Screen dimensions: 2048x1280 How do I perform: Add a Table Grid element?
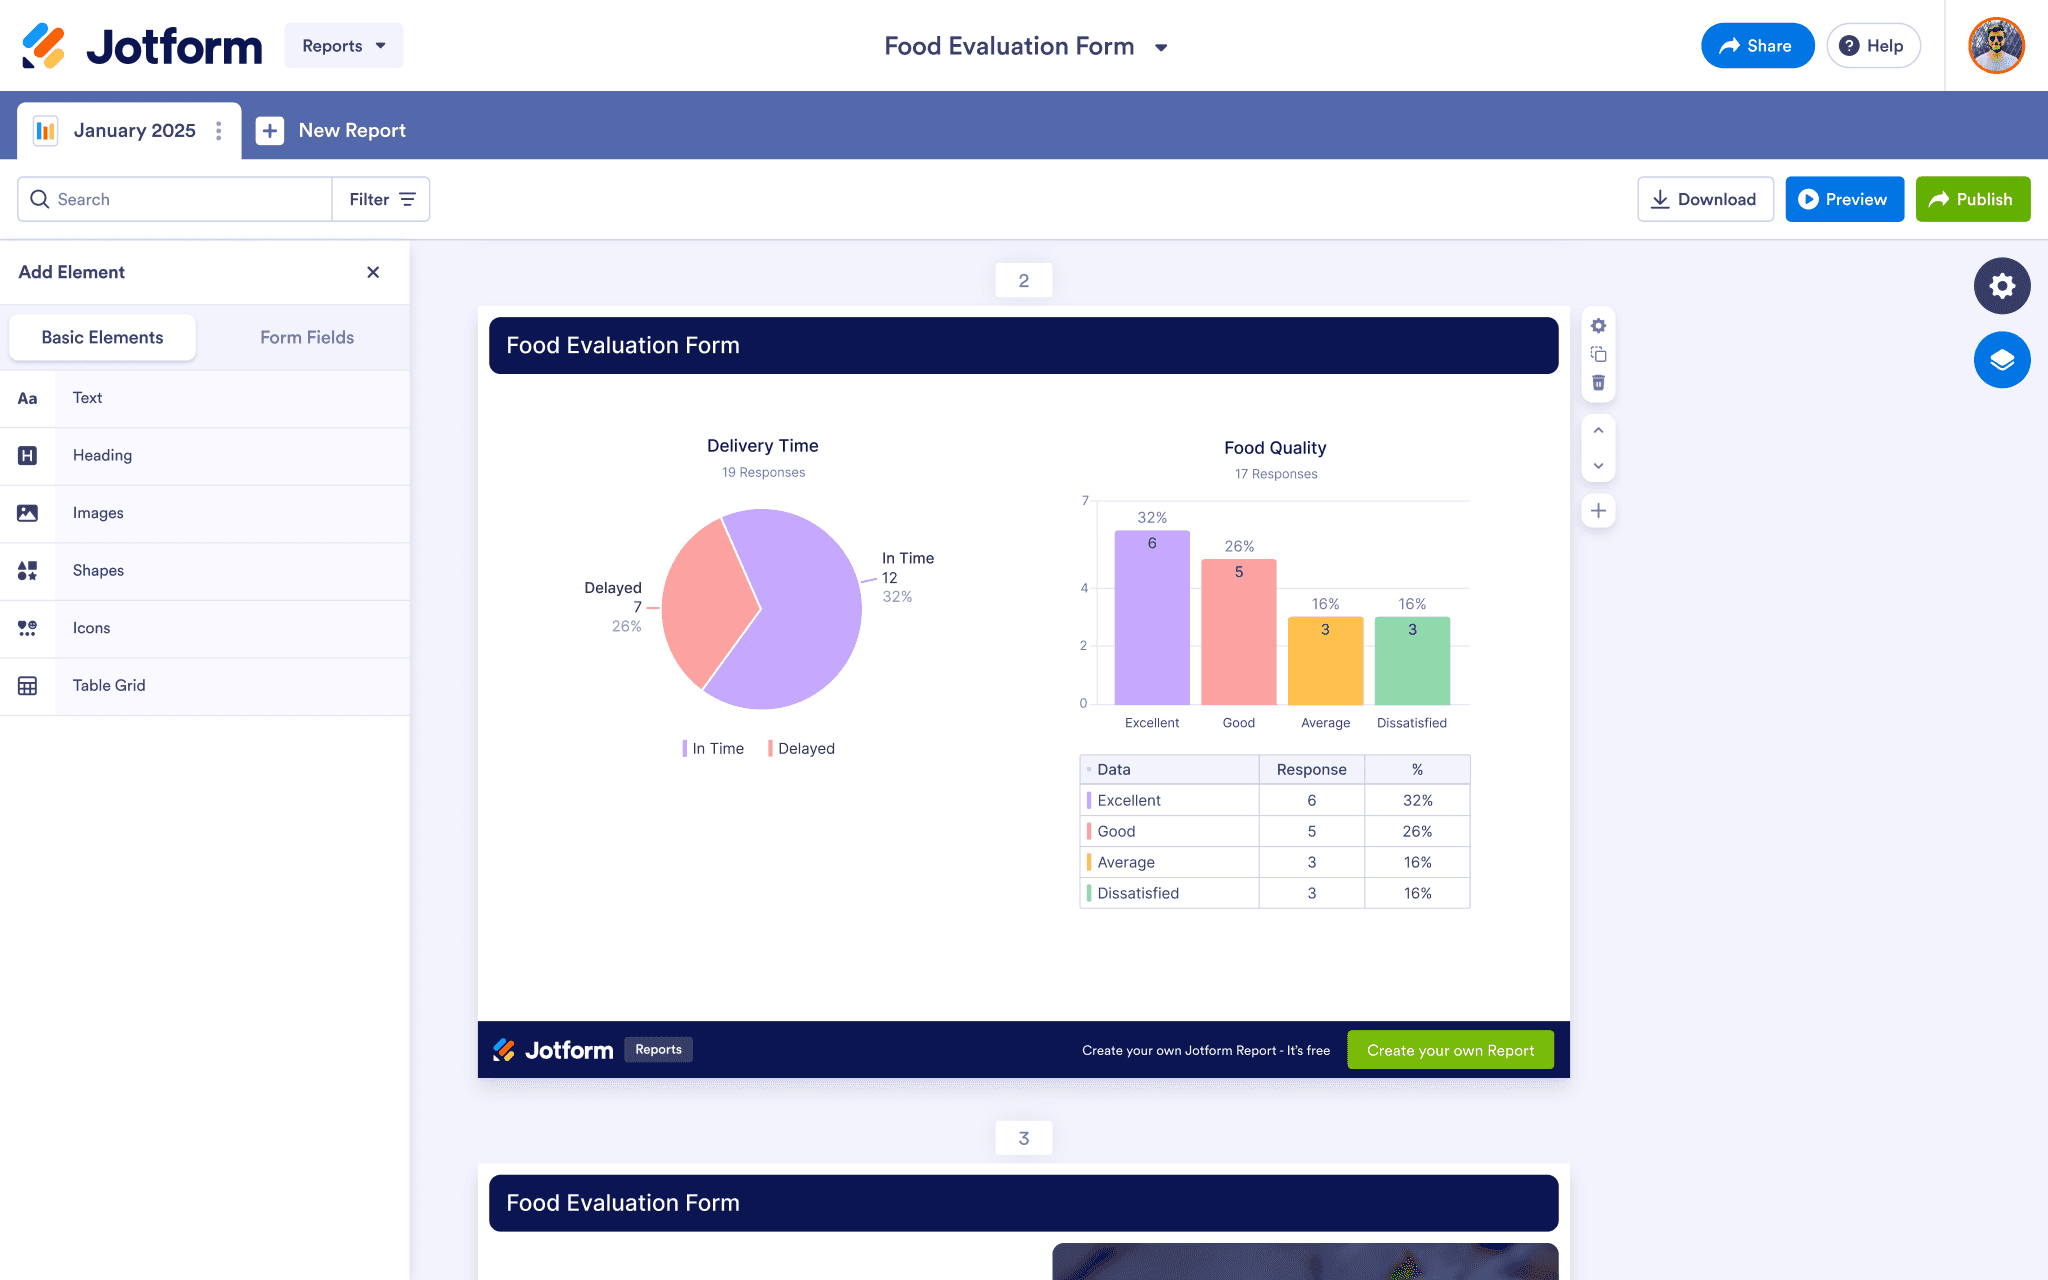tap(205, 686)
